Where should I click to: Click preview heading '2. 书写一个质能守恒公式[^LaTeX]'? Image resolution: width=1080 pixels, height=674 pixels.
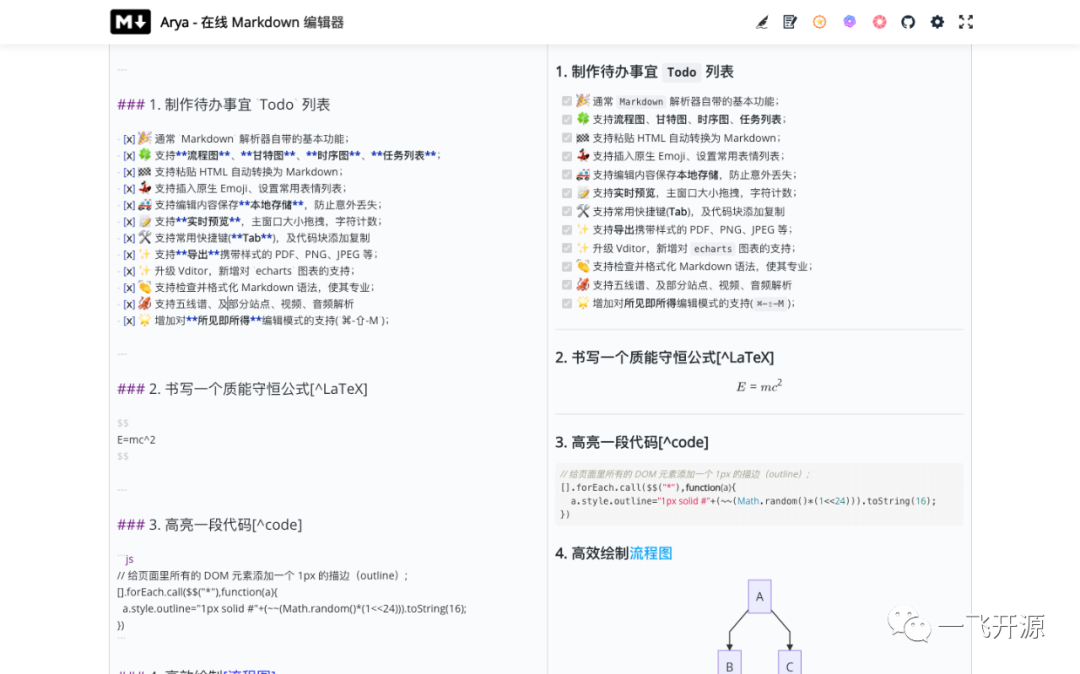pyautogui.click(x=665, y=357)
